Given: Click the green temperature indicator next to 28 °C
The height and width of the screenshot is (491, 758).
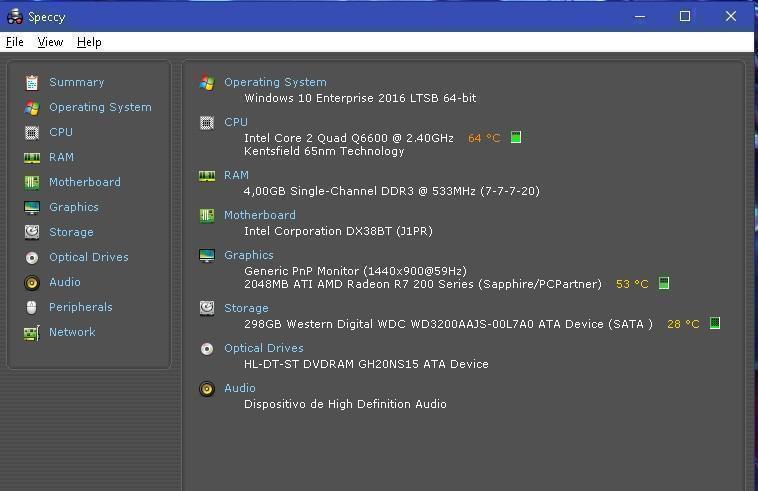Looking at the screenshot, I should tap(714, 323).
